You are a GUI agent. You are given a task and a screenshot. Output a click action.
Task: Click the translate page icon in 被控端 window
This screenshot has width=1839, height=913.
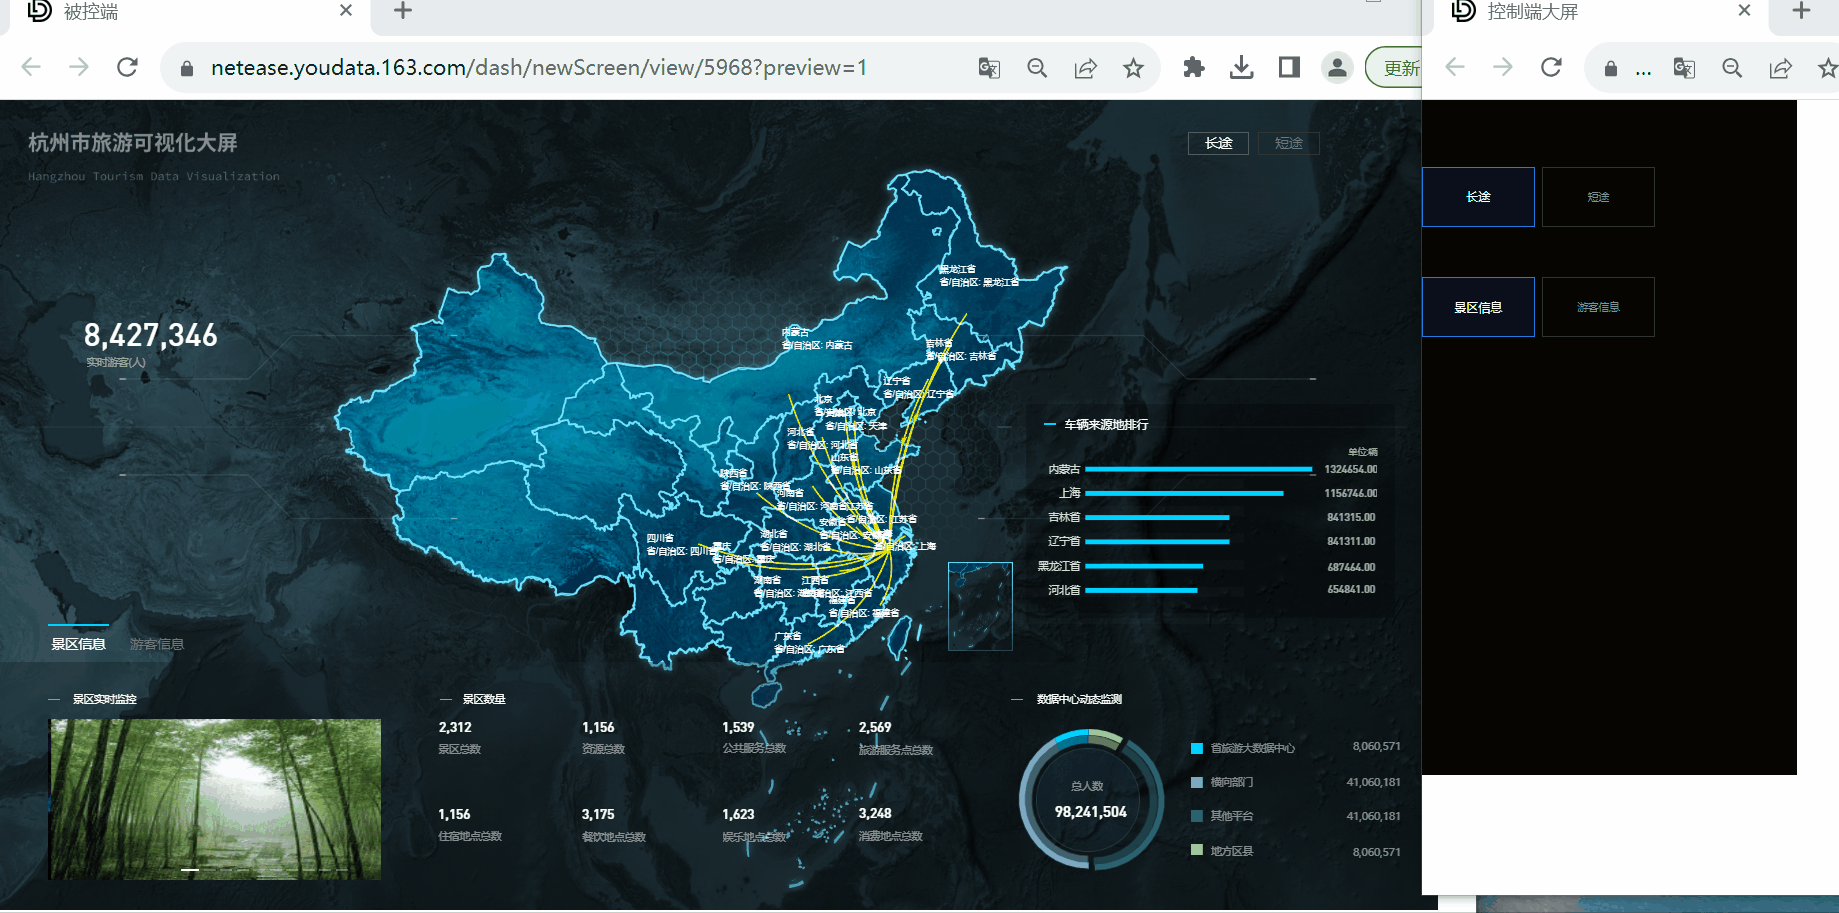pyautogui.click(x=989, y=68)
